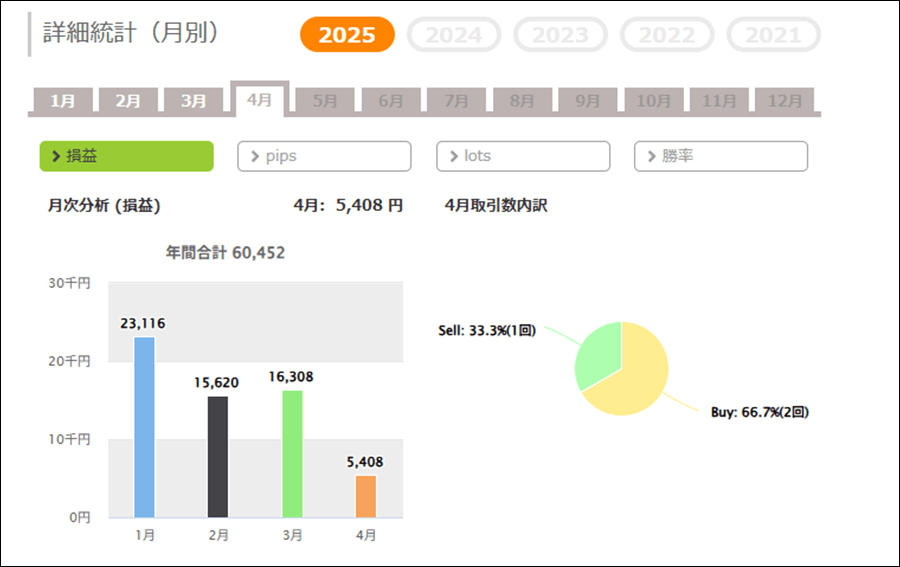The height and width of the screenshot is (567, 900).
Task: Open the 2月 month tab
Action: point(129,100)
